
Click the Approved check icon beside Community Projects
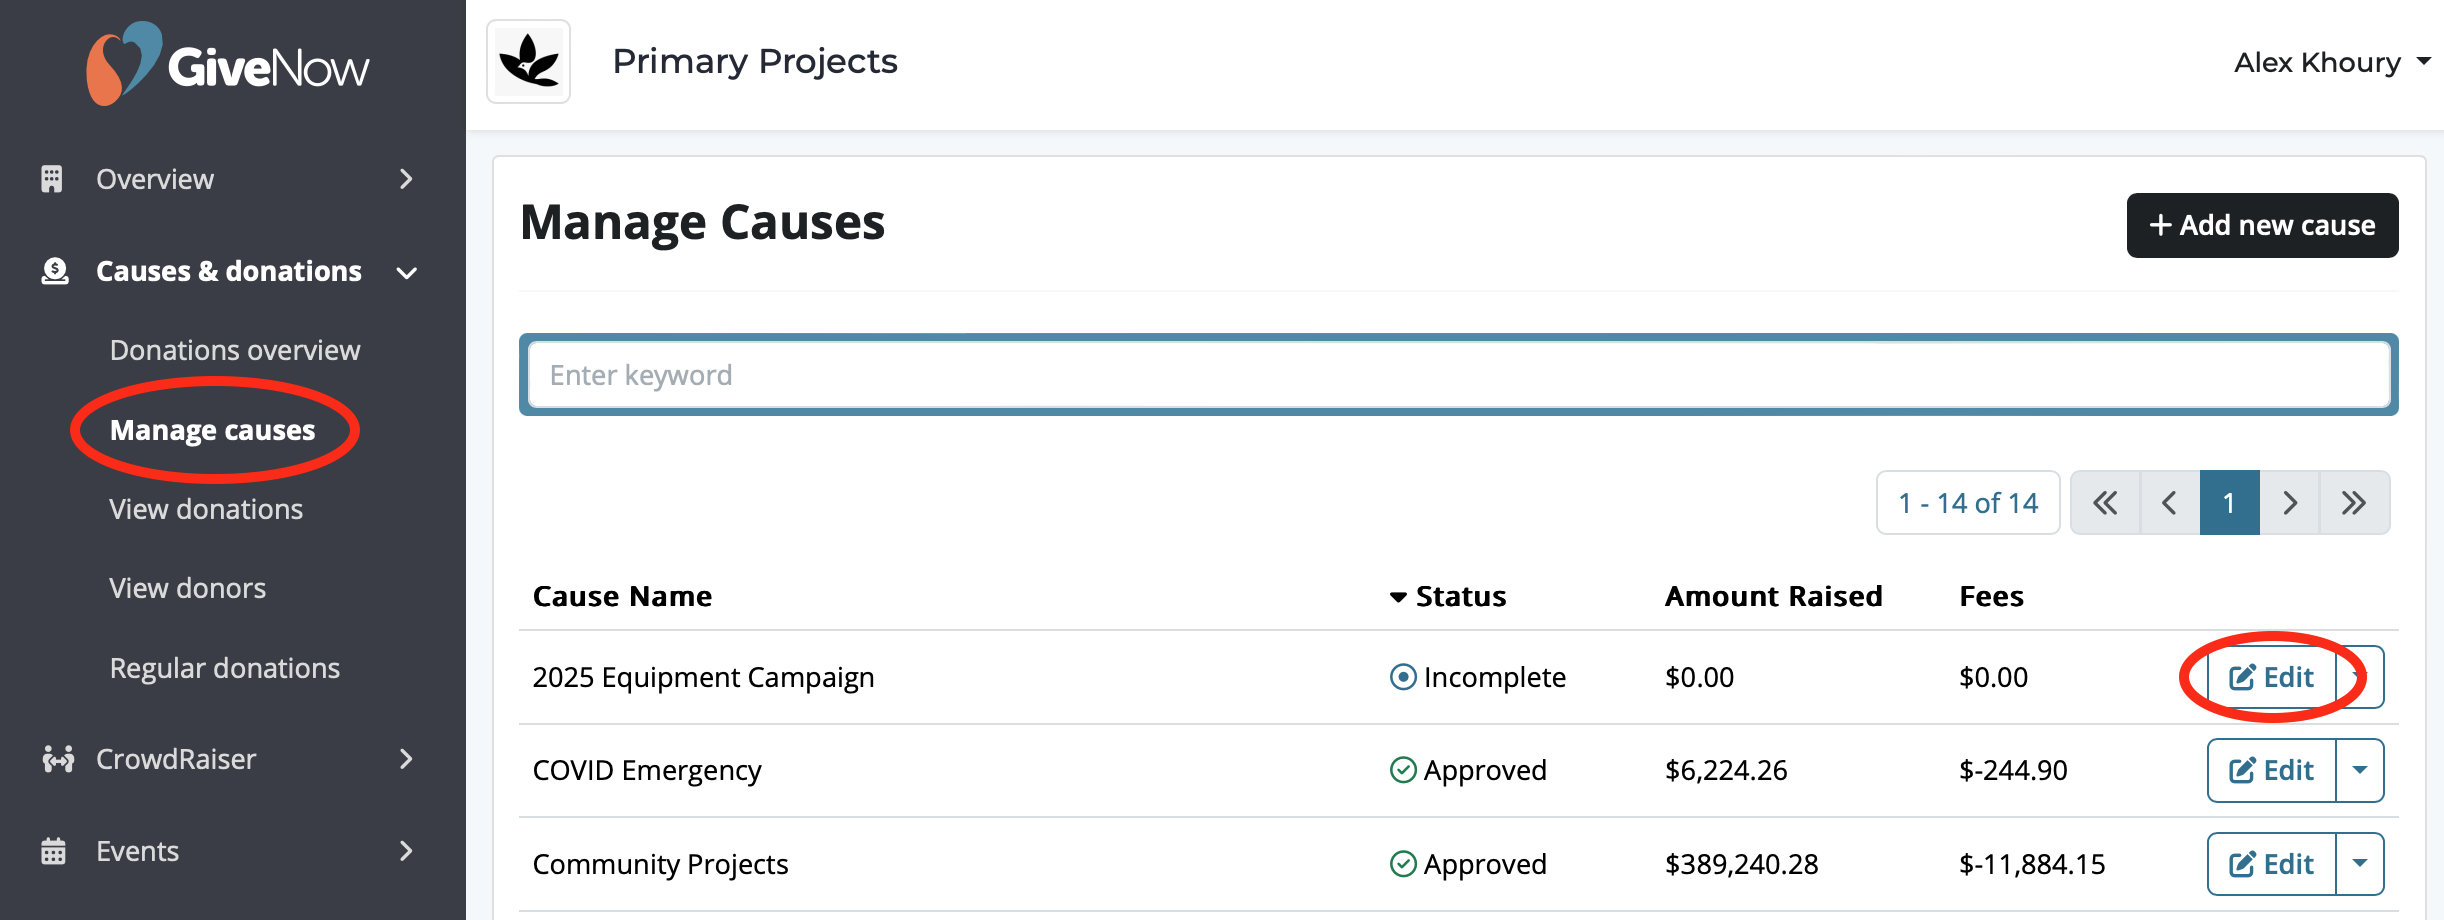[1401, 864]
